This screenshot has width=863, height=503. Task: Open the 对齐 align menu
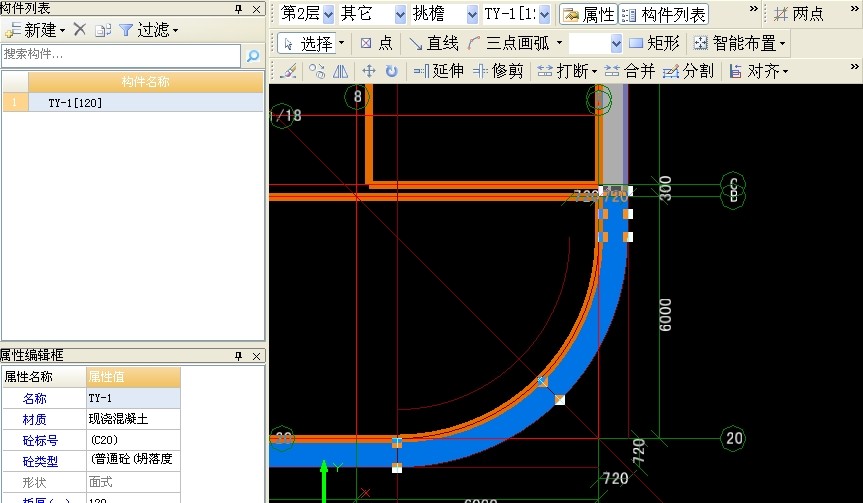pyautogui.click(x=758, y=71)
